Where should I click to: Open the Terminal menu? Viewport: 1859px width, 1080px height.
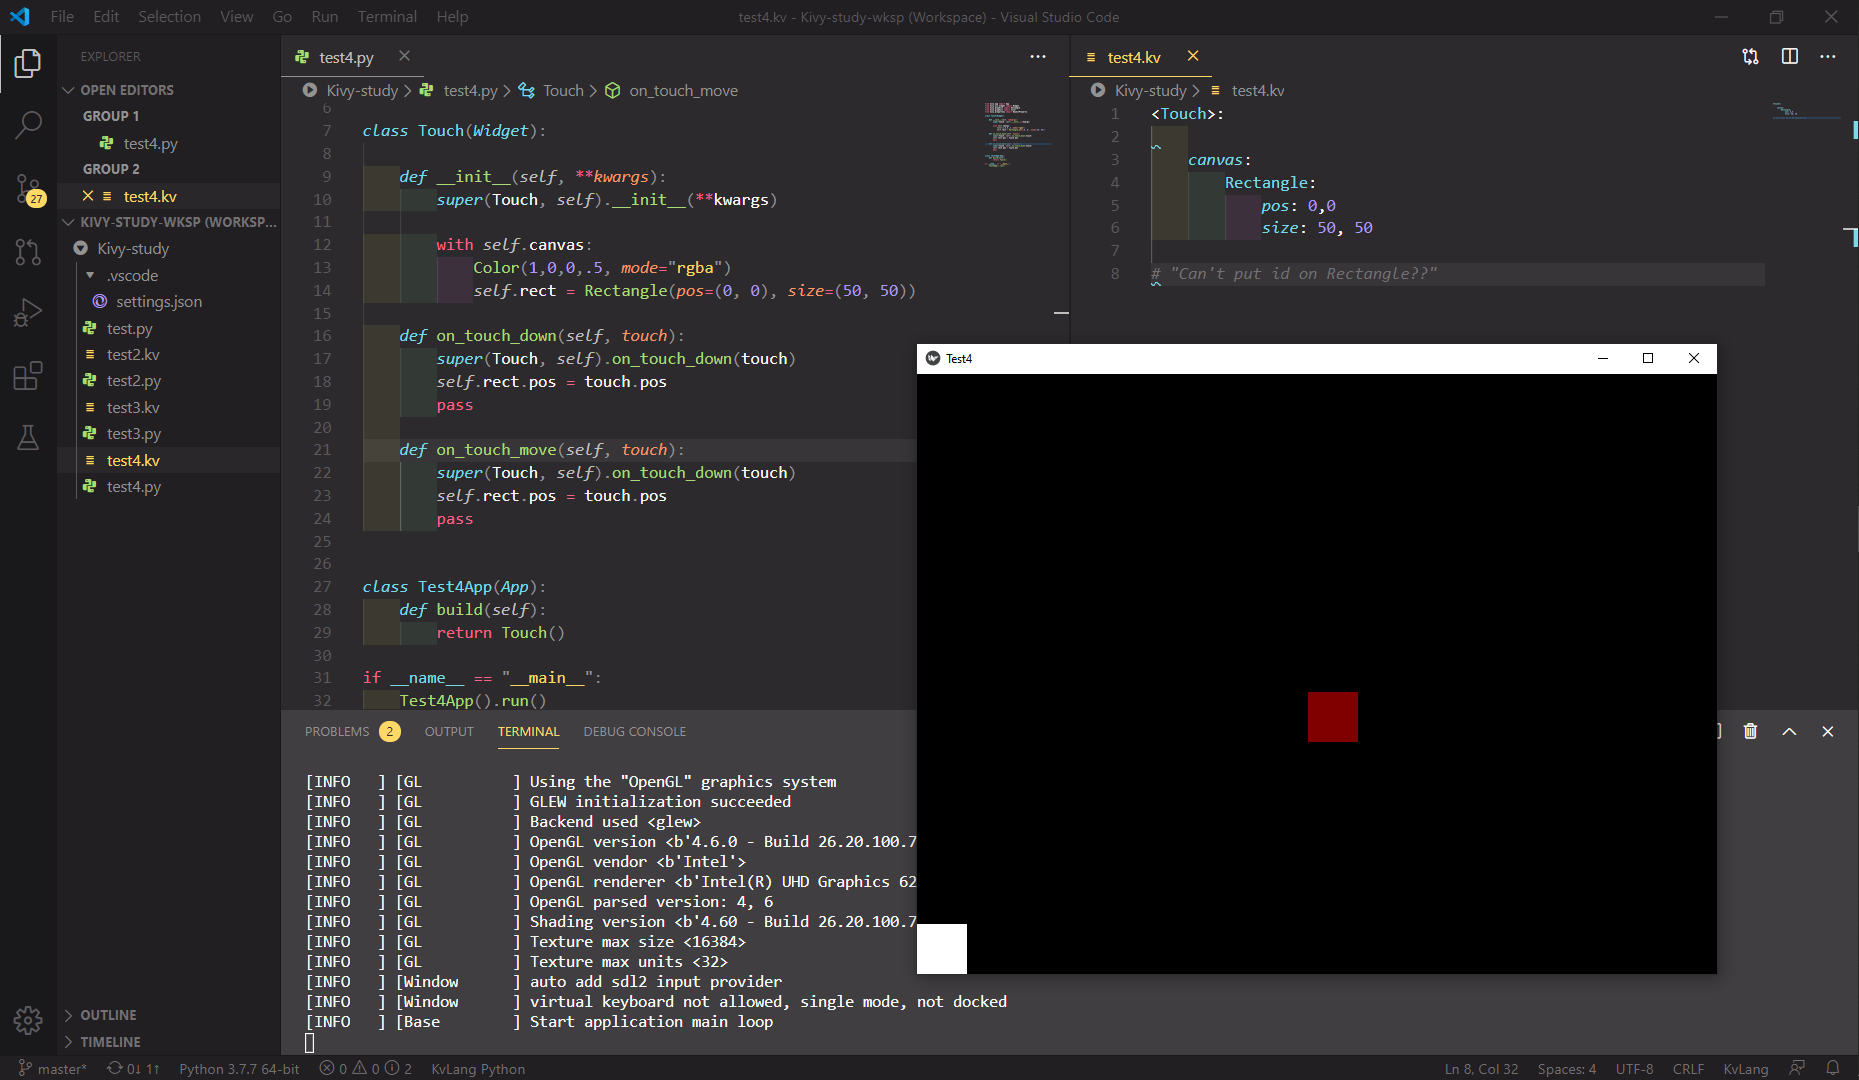point(387,17)
